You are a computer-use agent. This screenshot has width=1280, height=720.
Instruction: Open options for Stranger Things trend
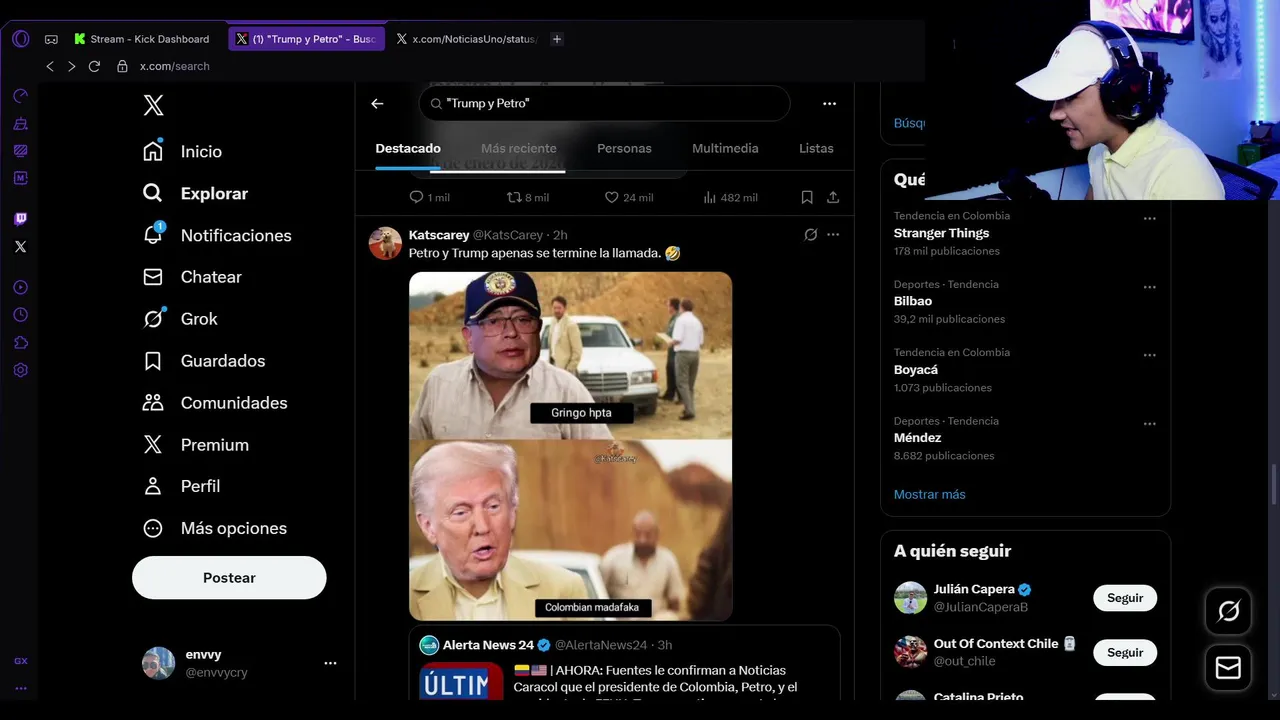(x=1149, y=218)
